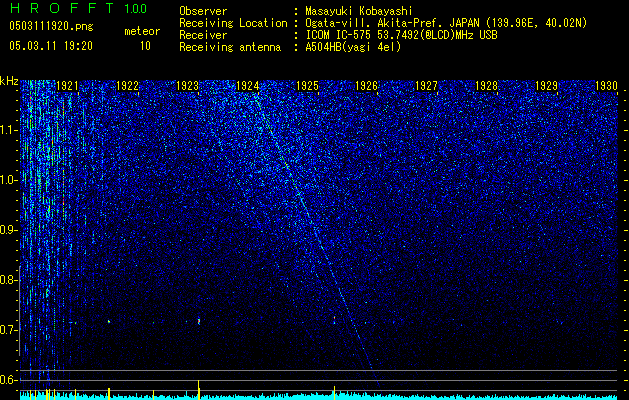This screenshot has width=629, height=400.
Task: Click time axis marker 1927
Action: (426, 85)
